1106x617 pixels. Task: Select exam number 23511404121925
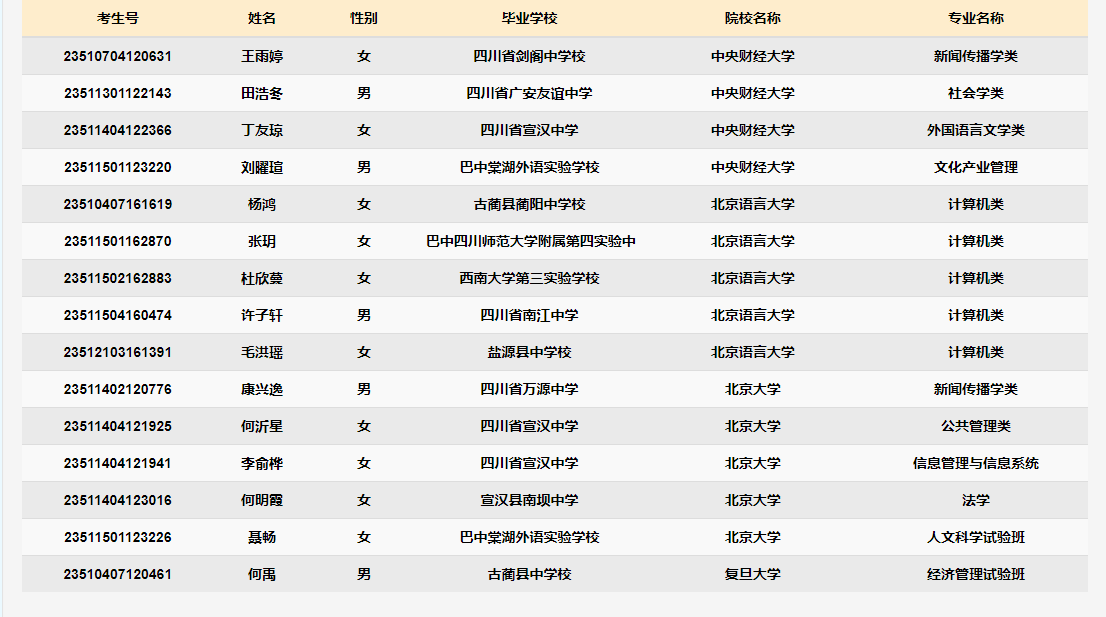(118, 427)
